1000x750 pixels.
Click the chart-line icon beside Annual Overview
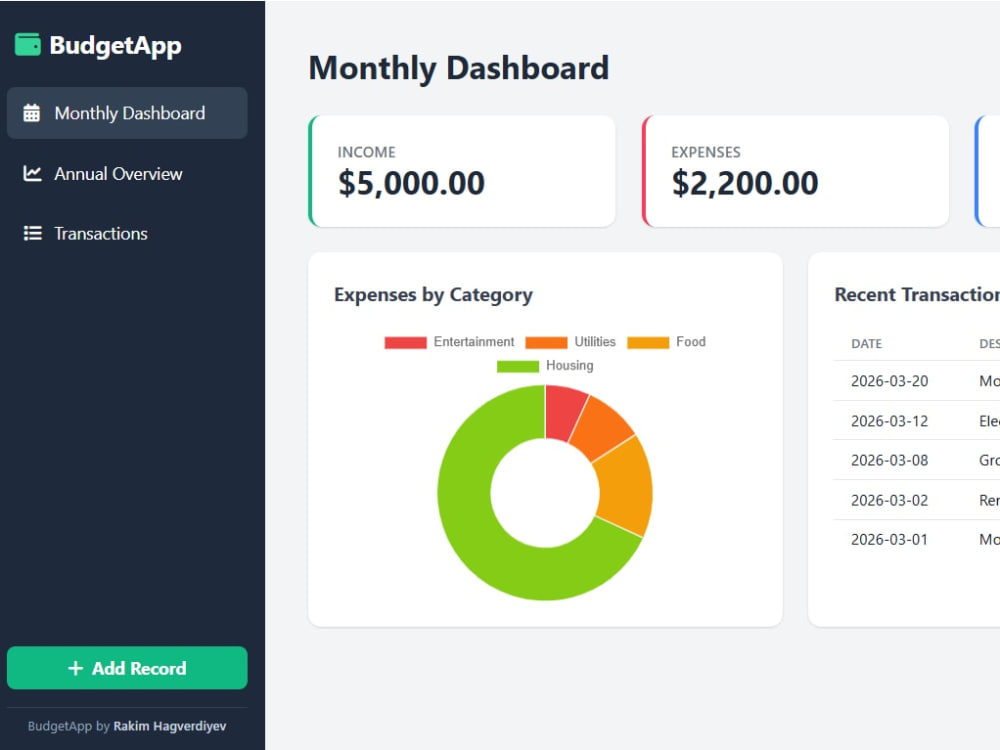coord(32,173)
